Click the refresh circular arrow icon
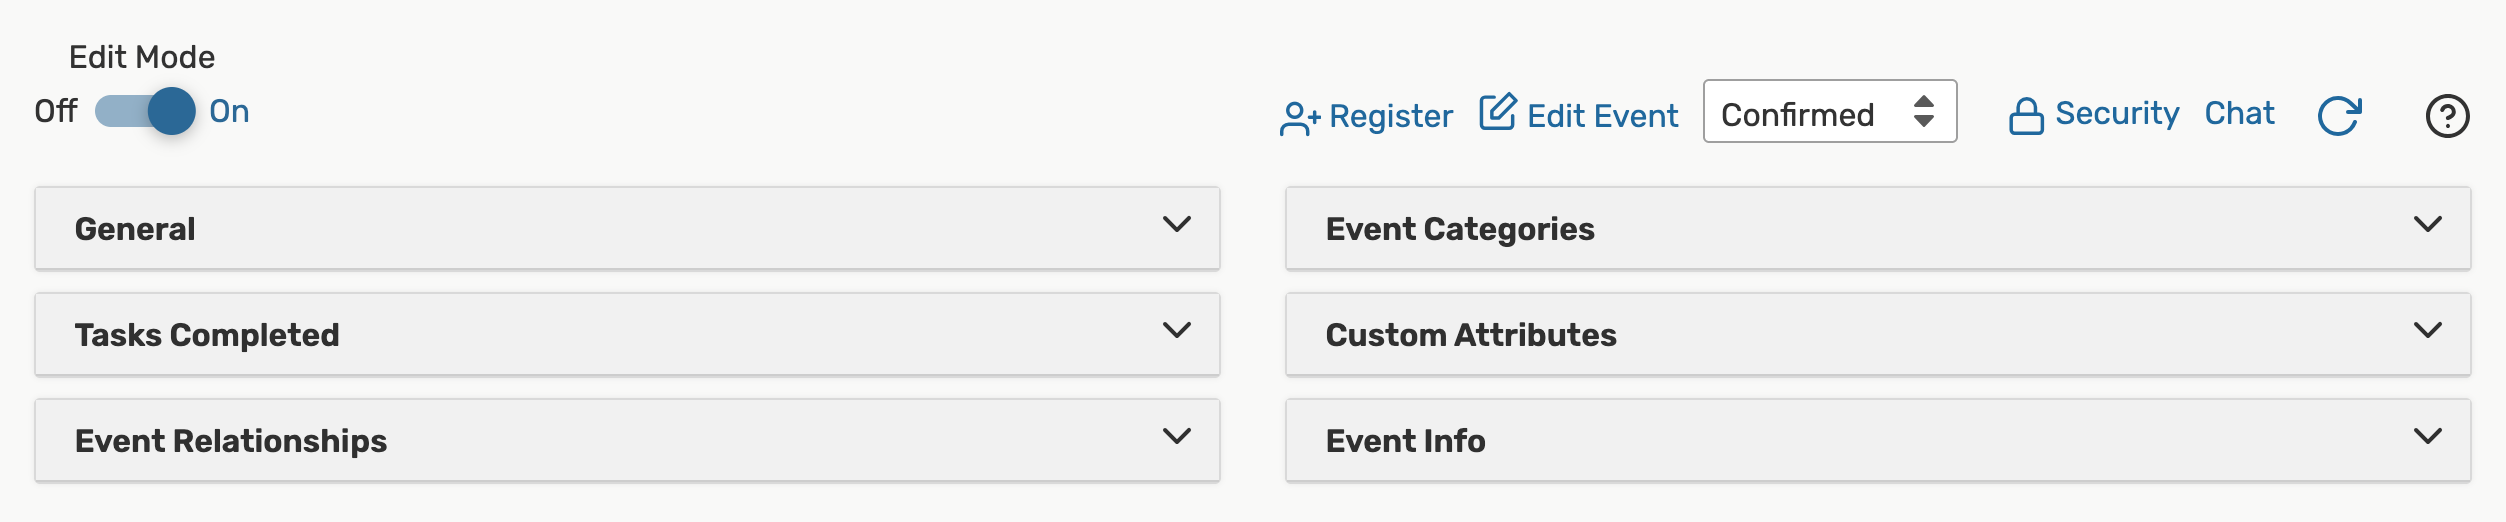 point(2339,116)
